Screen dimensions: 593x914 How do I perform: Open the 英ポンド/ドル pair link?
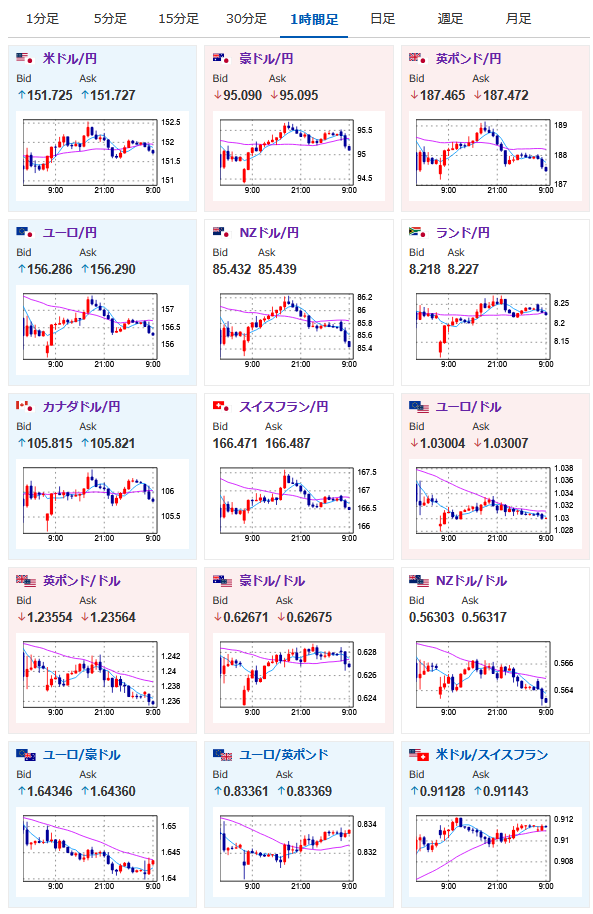click(x=82, y=581)
